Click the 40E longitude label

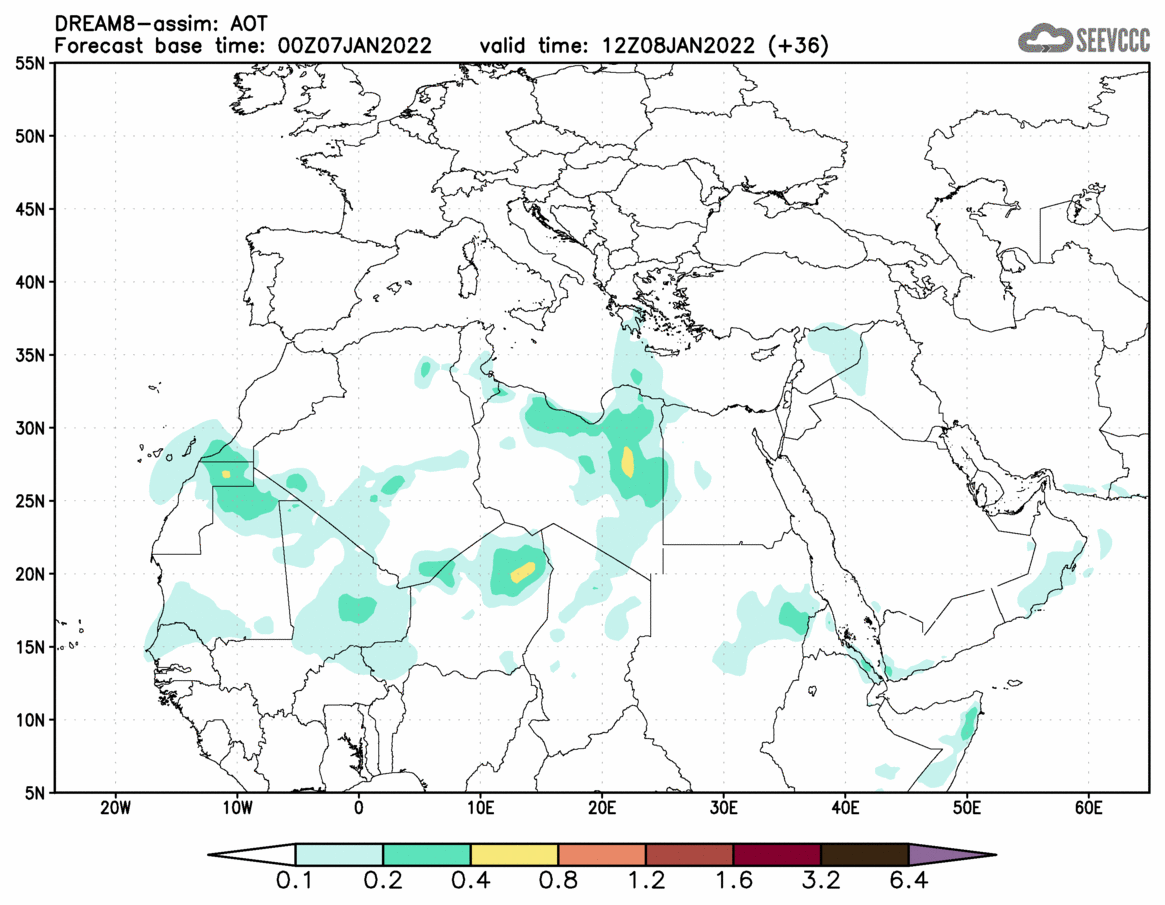click(x=845, y=808)
